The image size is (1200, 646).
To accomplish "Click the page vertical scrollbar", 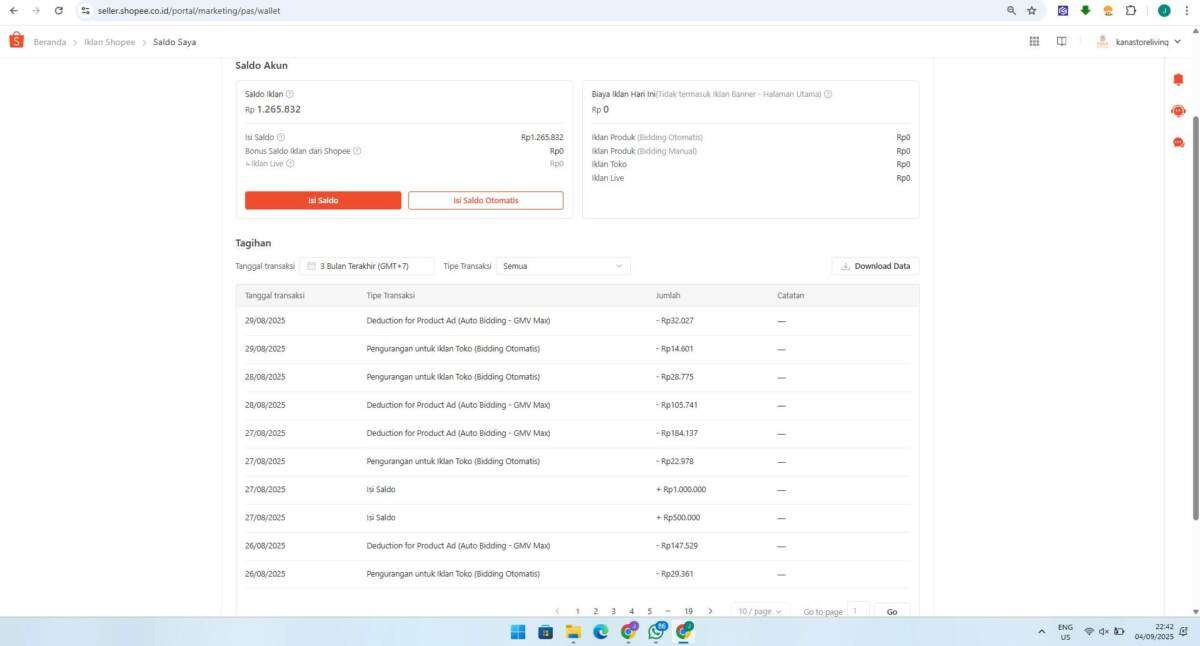I will pyautogui.click(x=1195, y=317).
